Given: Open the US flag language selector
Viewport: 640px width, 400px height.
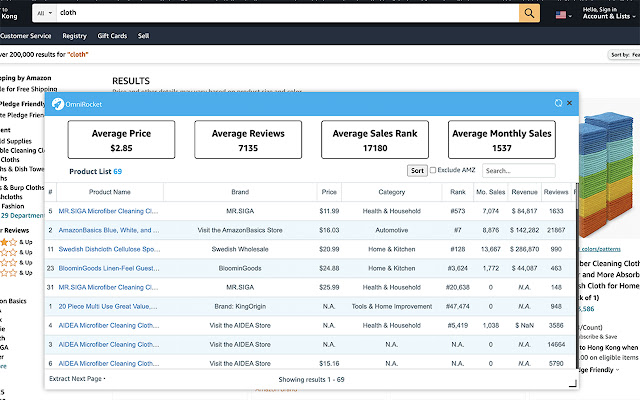Looking at the screenshot, I should (x=563, y=15).
